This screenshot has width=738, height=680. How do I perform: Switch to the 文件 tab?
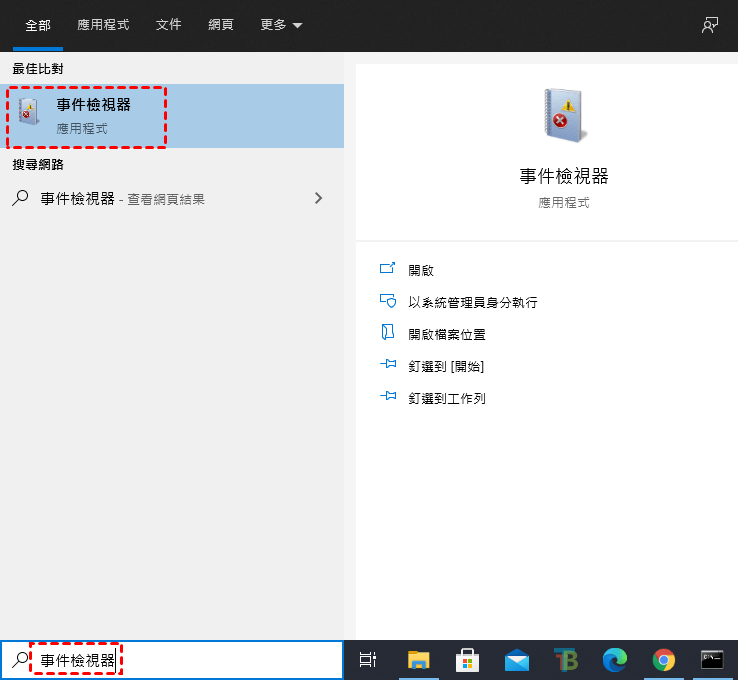point(168,25)
